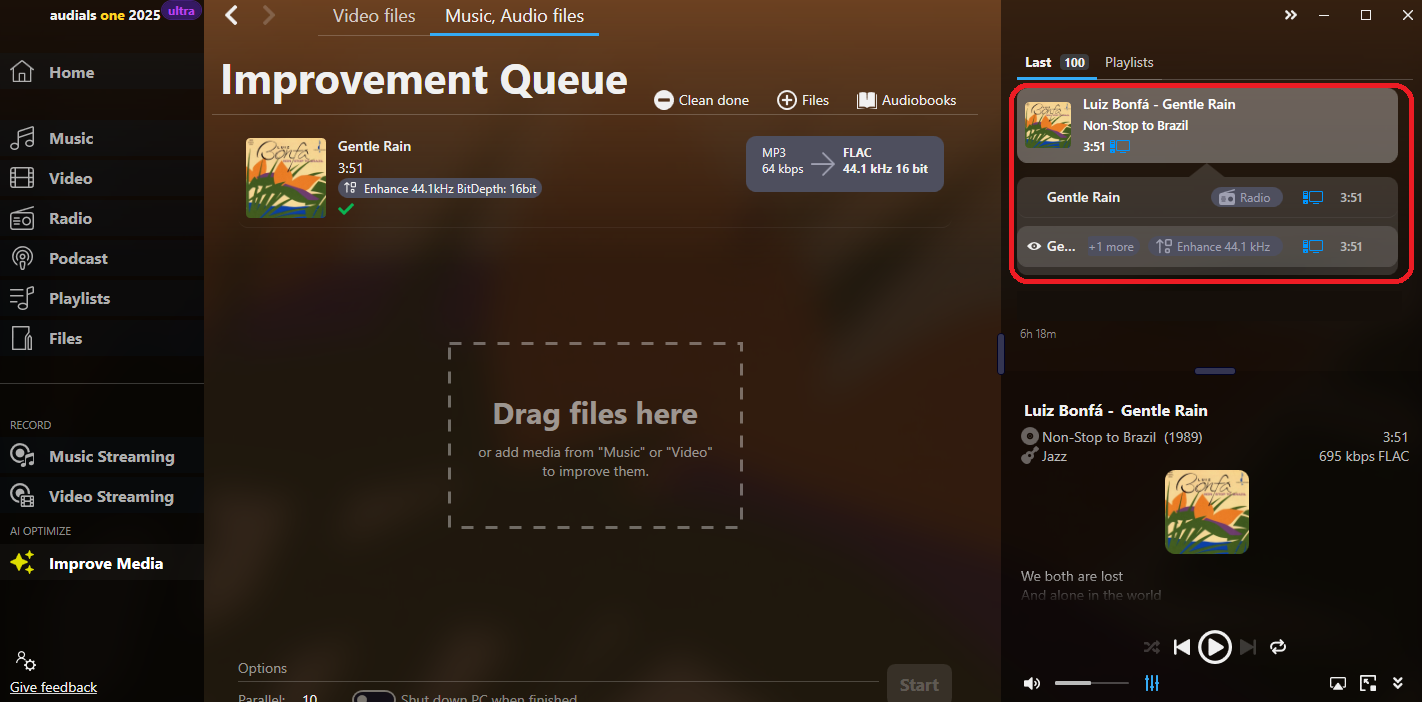Expand the +1 more tag on Gentle Rain
The image size is (1422, 702).
(x=1111, y=246)
